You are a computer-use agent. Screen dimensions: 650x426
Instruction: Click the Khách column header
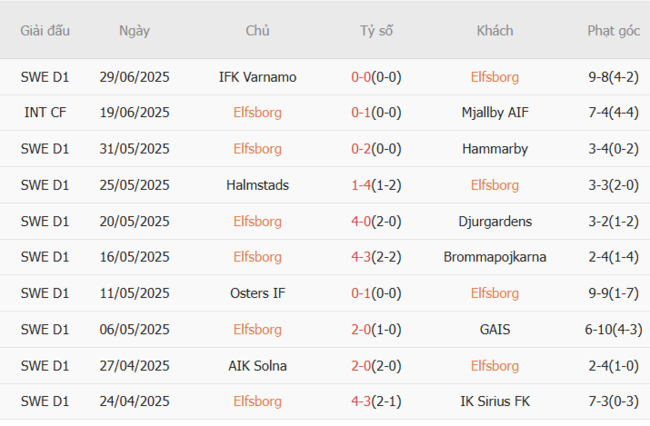tap(495, 30)
